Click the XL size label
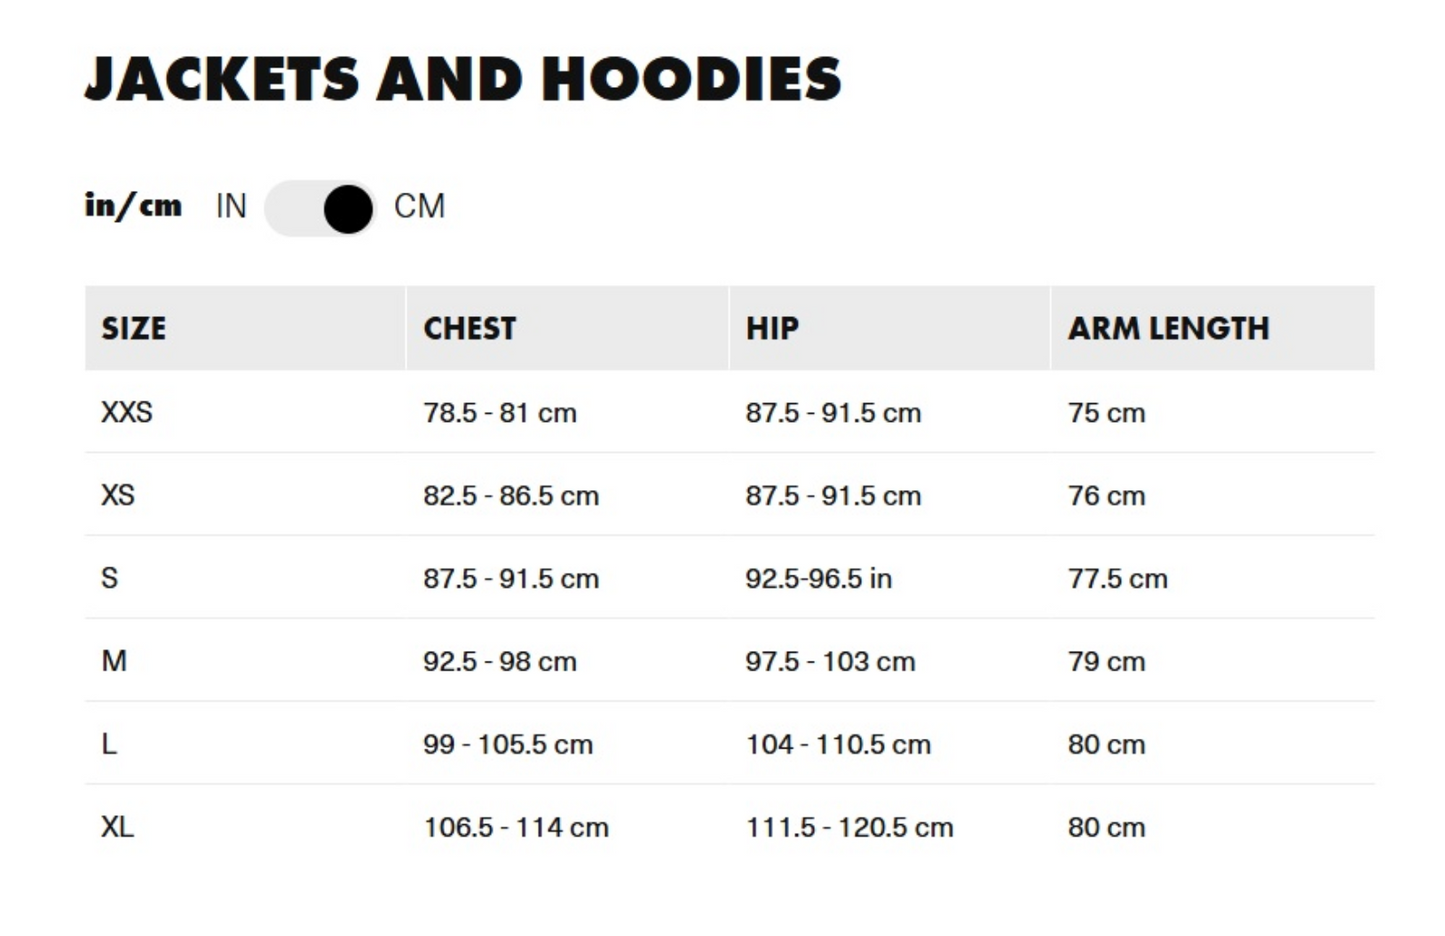The width and height of the screenshot is (1445, 936). click(115, 827)
